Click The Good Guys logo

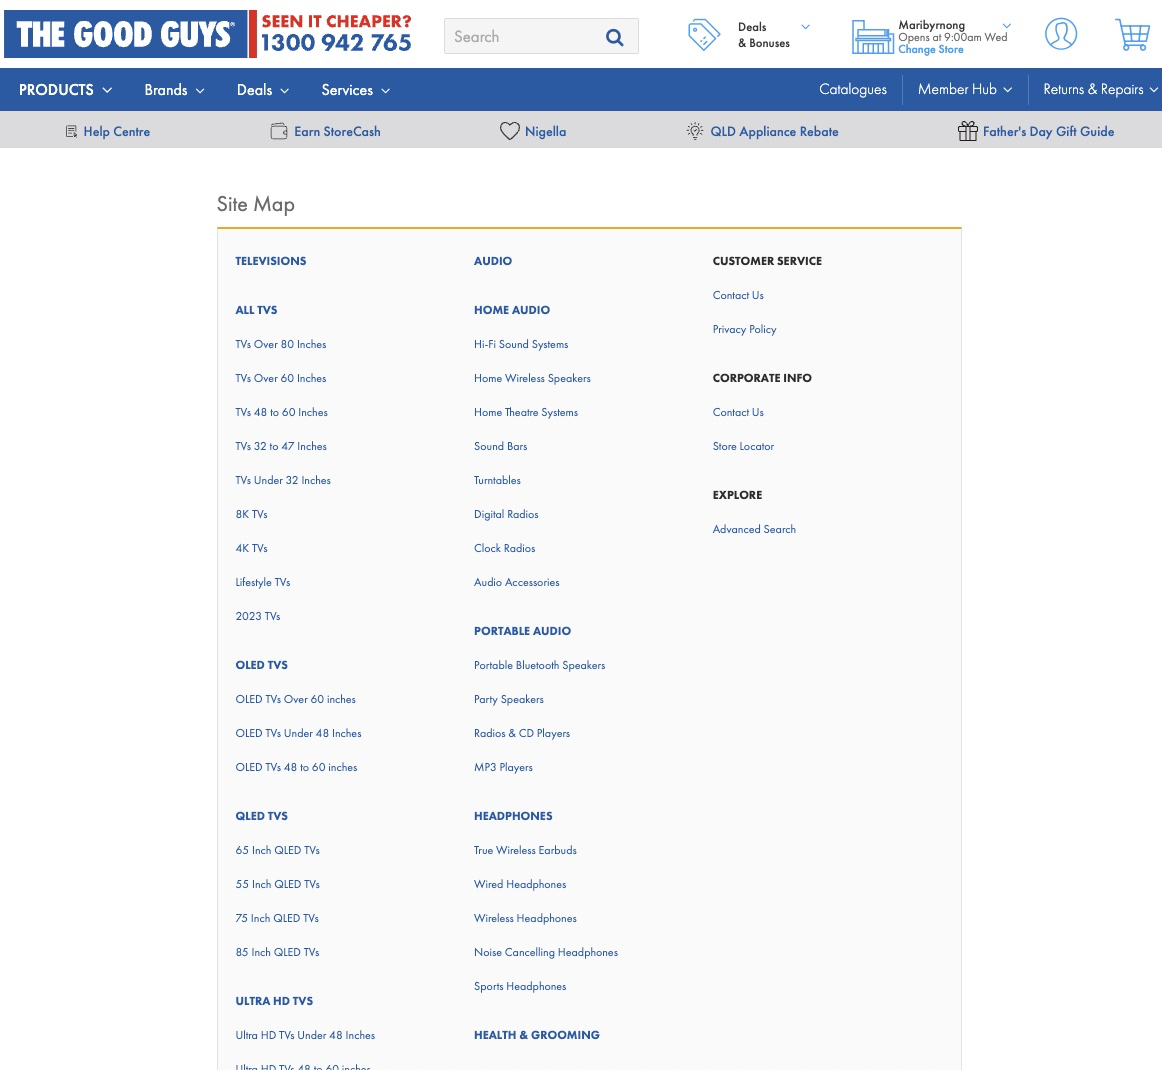[x=125, y=34]
